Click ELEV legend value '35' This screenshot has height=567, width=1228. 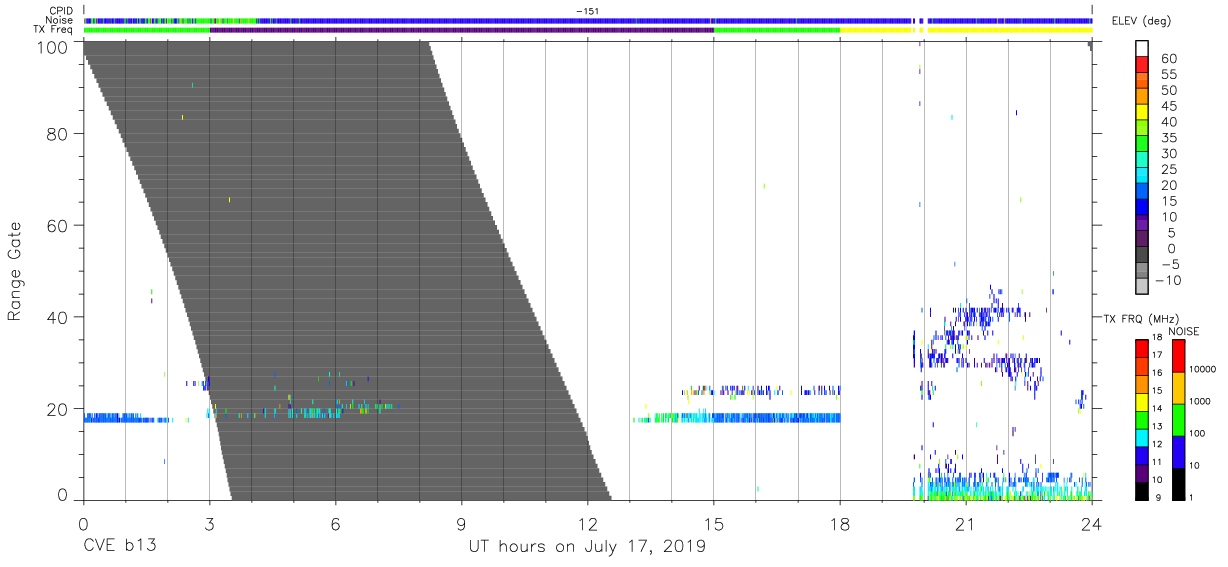tap(1167, 138)
